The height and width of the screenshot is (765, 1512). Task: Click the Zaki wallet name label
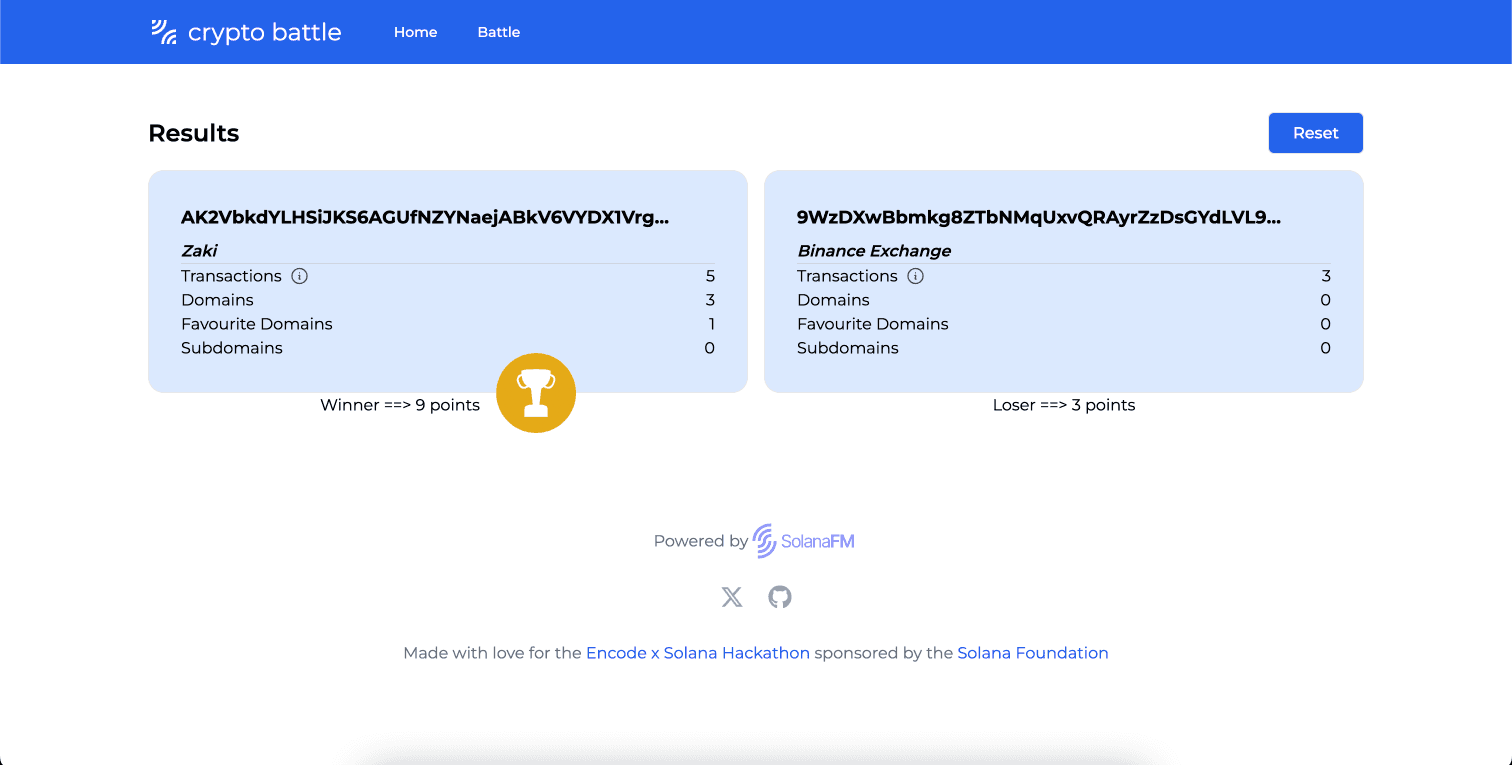199,251
